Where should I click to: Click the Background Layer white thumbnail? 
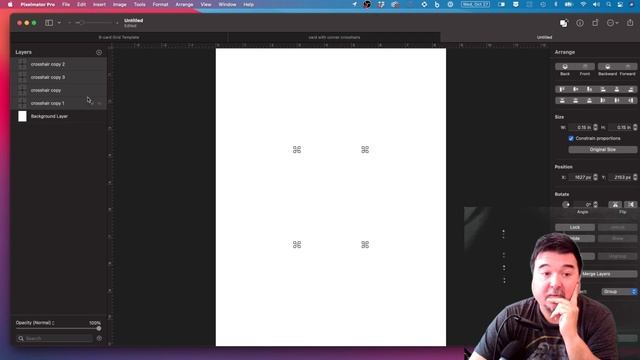pos(22,116)
